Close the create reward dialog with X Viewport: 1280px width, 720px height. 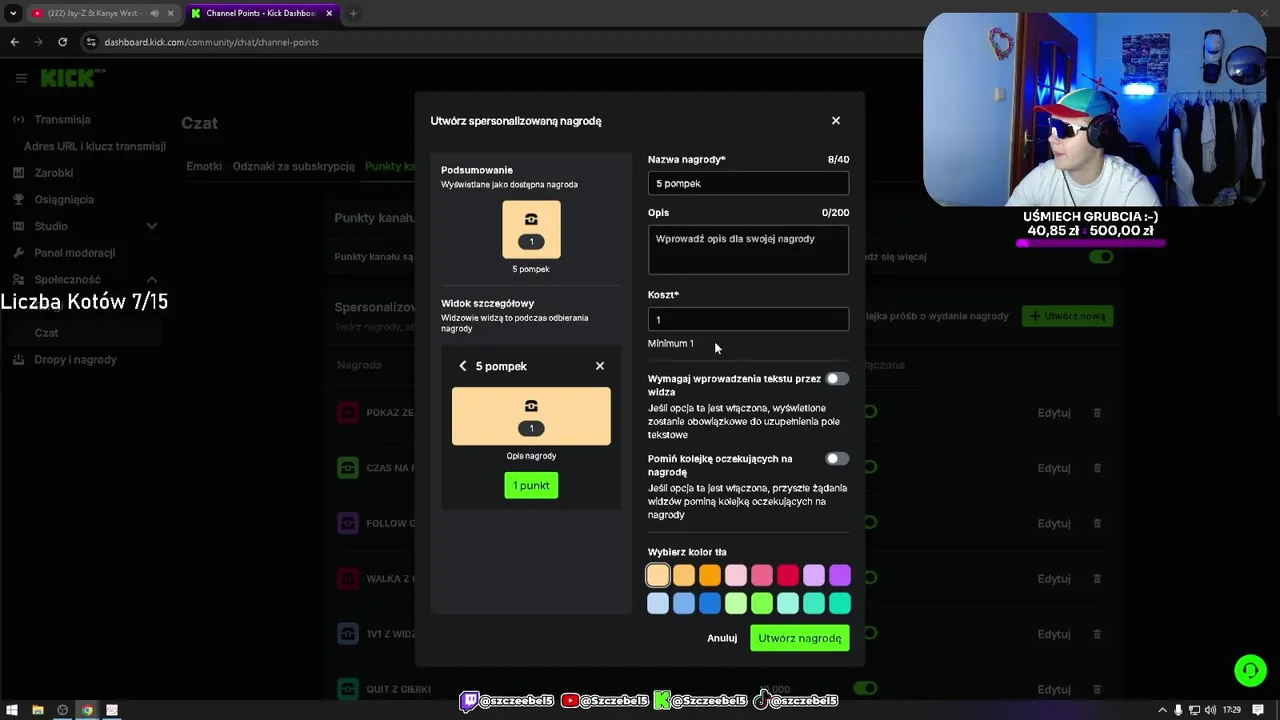click(x=836, y=121)
